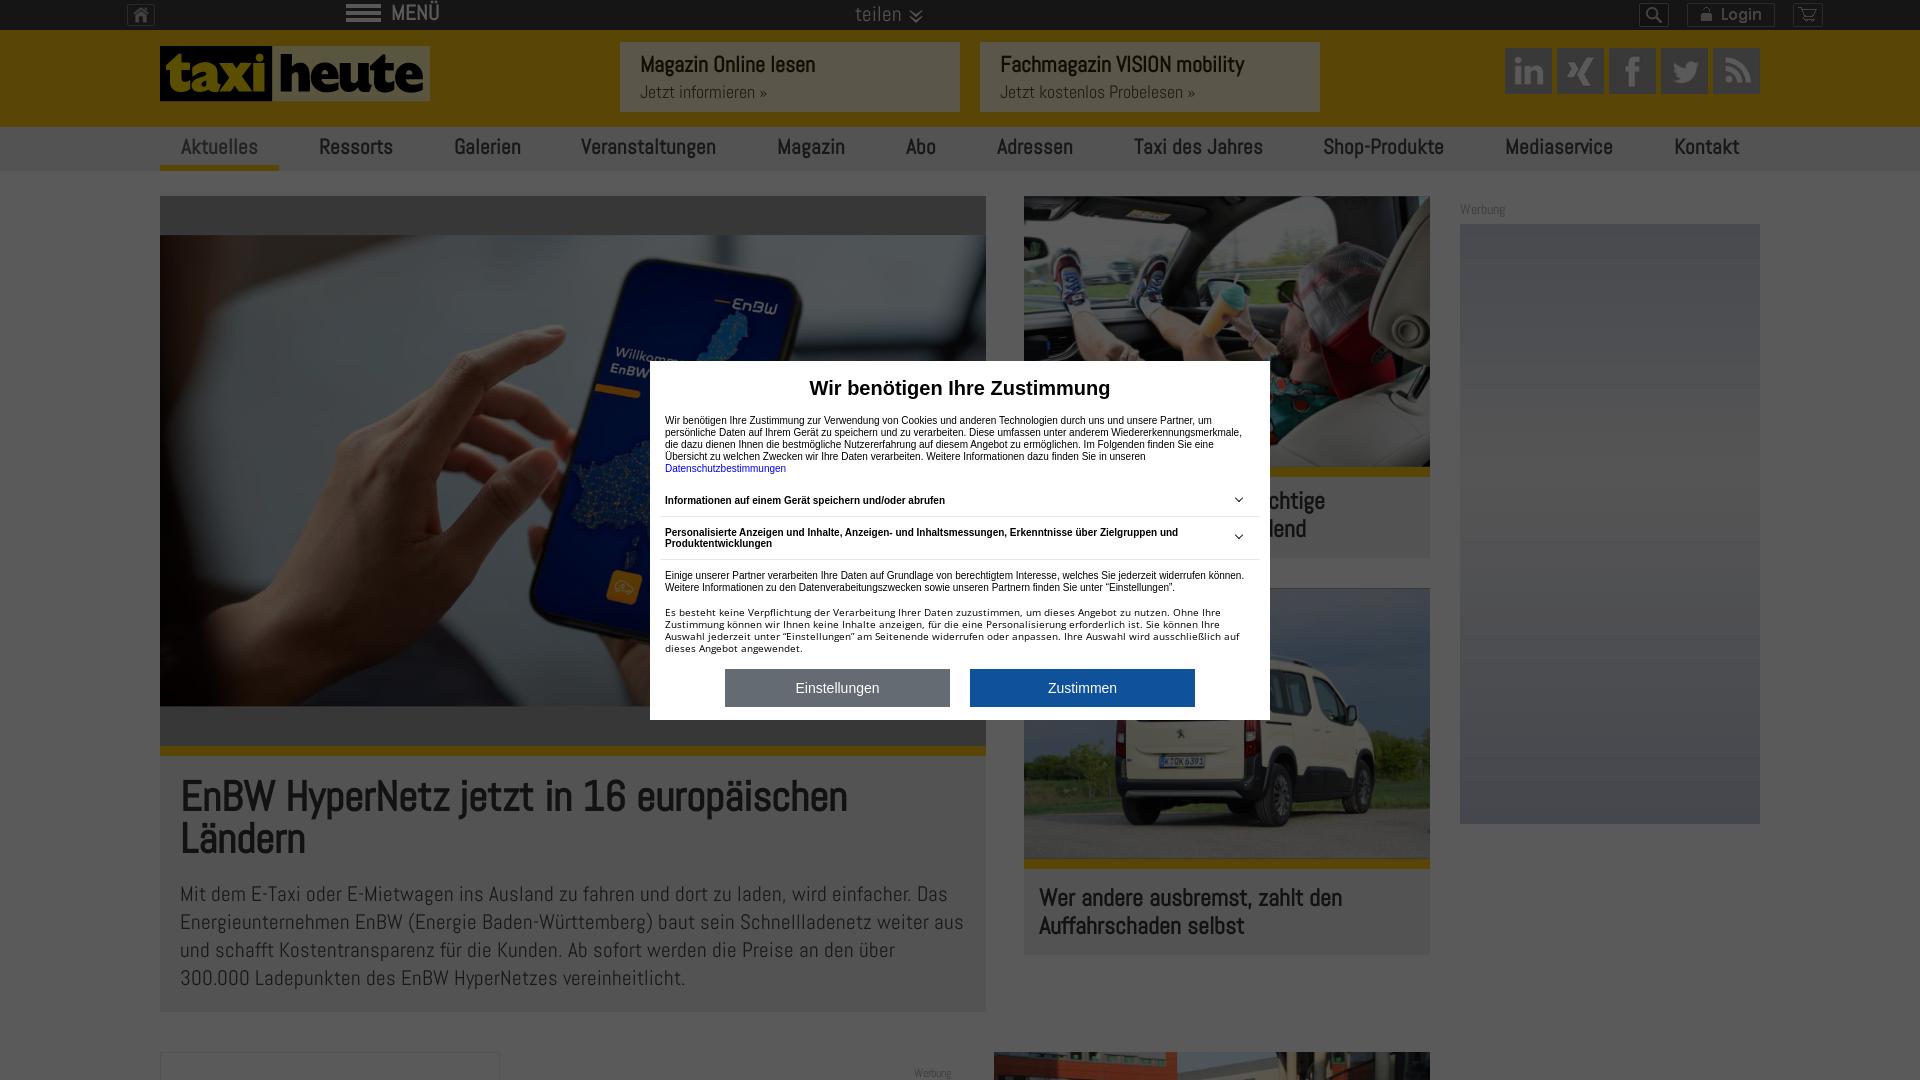Click the Einstellungen button
Screen dimensions: 1920x1080
coord(837,688)
